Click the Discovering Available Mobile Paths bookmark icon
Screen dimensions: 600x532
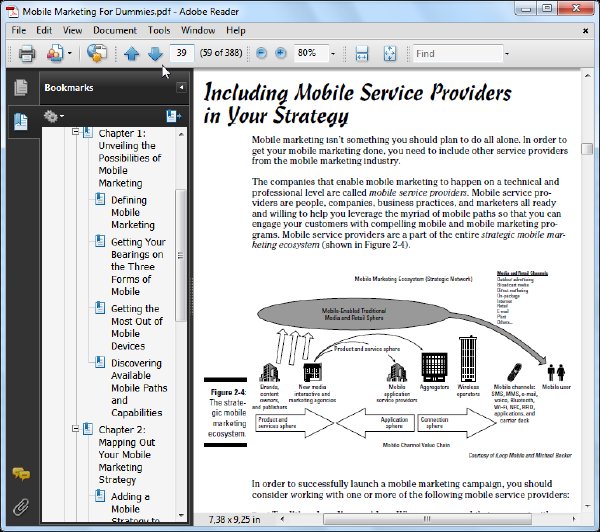(x=100, y=362)
